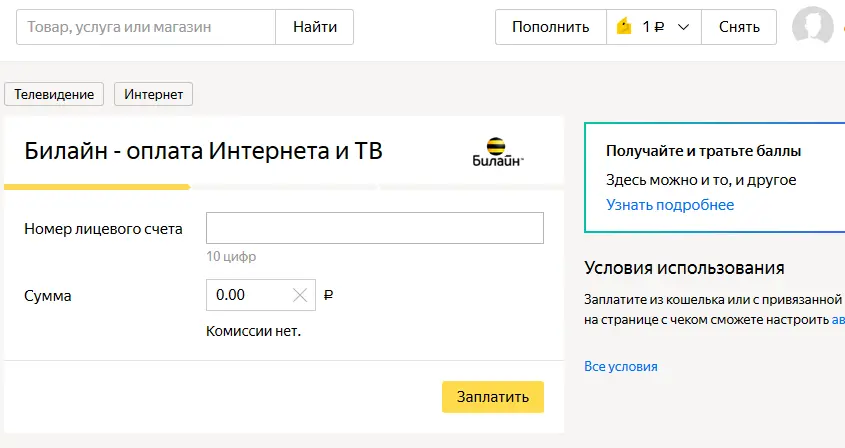
Task: Open the Интернет category tab
Action: click(x=154, y=94)
